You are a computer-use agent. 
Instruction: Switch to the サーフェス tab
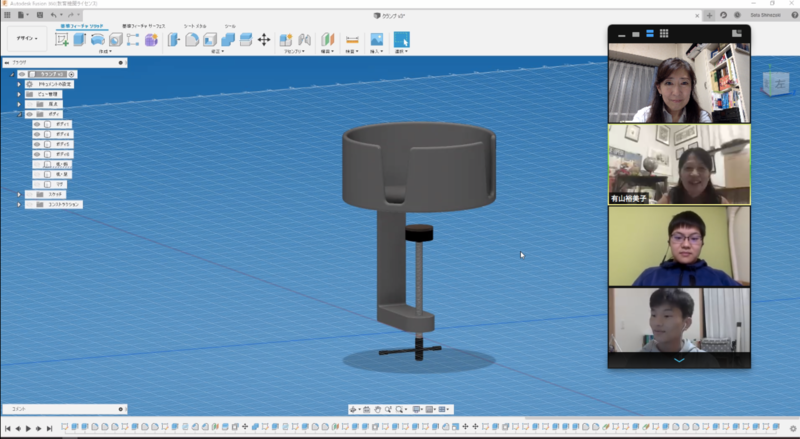[143, 26]
